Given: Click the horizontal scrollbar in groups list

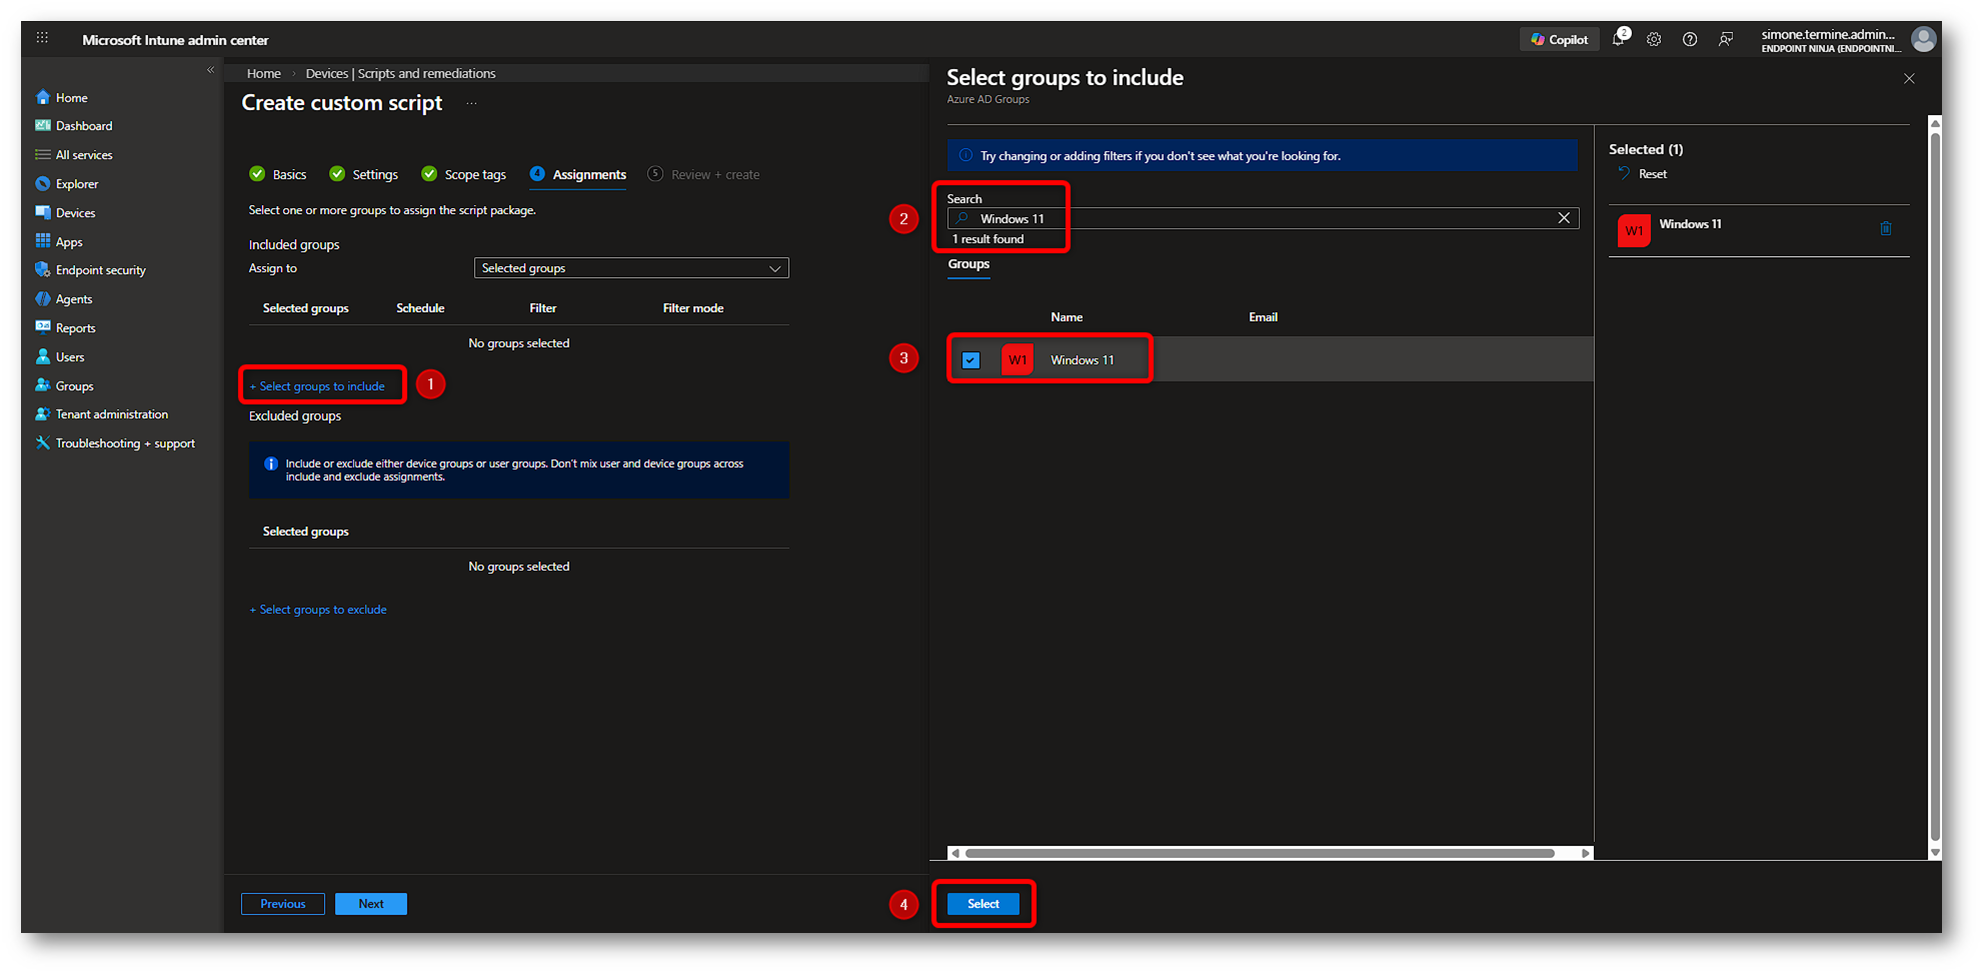Looking at the screenshot, I should [1258, 853].
